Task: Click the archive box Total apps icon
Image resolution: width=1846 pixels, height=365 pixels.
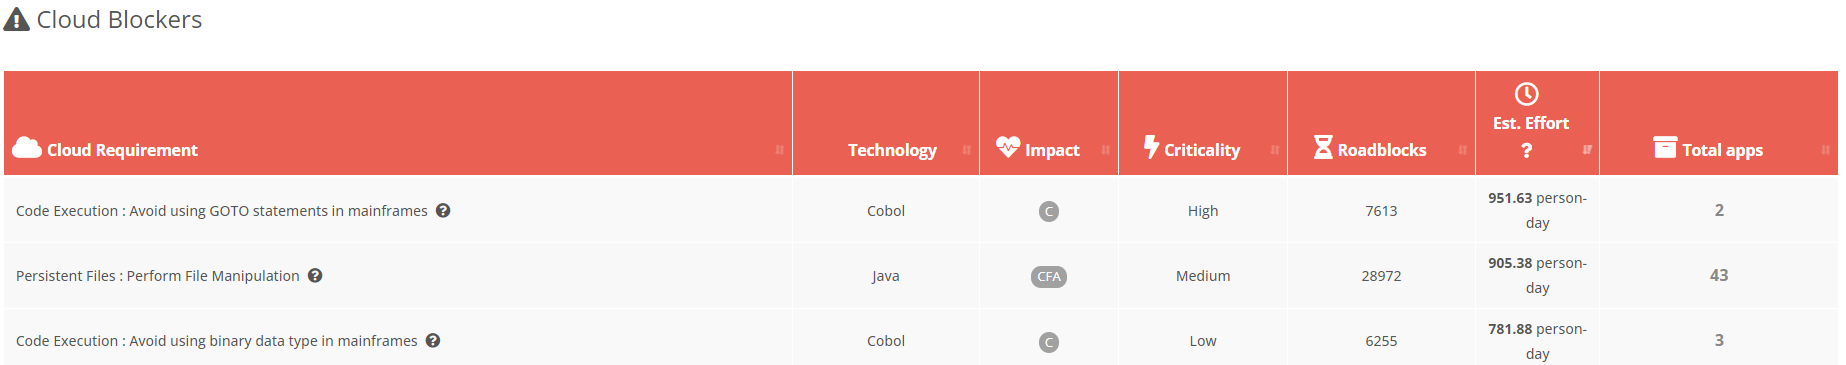Action: coord(1665,148)
